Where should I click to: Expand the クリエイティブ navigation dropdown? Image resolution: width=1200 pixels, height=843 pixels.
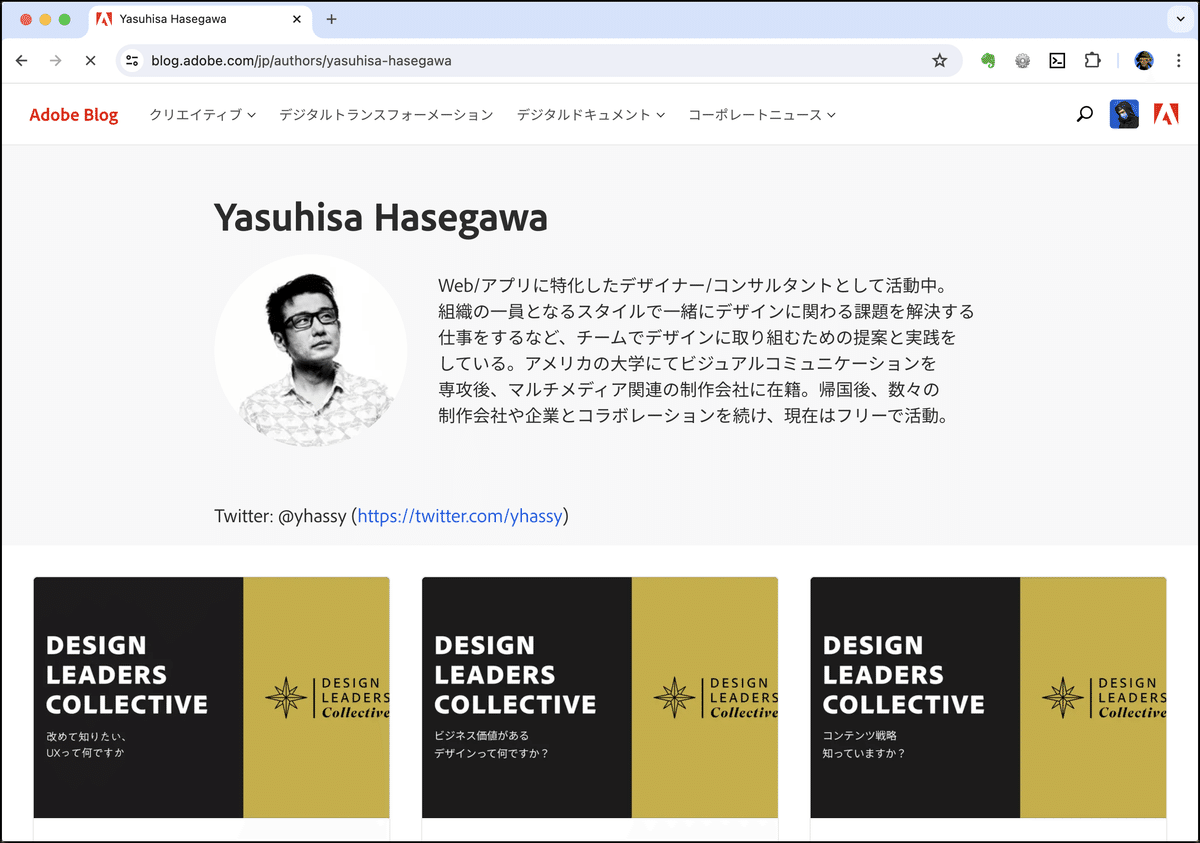(x=200, y=114)
